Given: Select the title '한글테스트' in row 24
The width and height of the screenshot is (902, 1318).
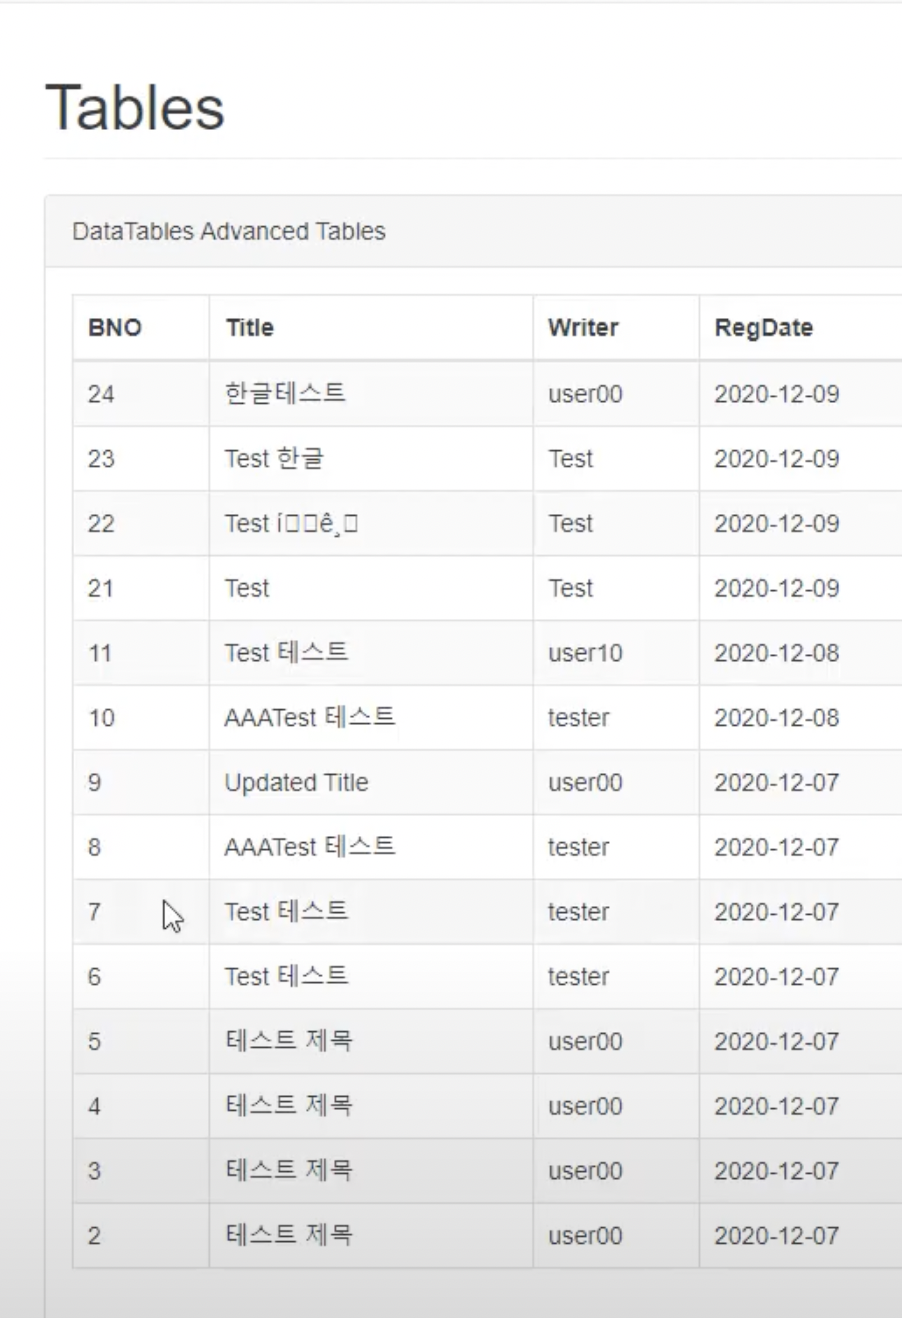Looking at the screenshot, I should pos(286,393).
